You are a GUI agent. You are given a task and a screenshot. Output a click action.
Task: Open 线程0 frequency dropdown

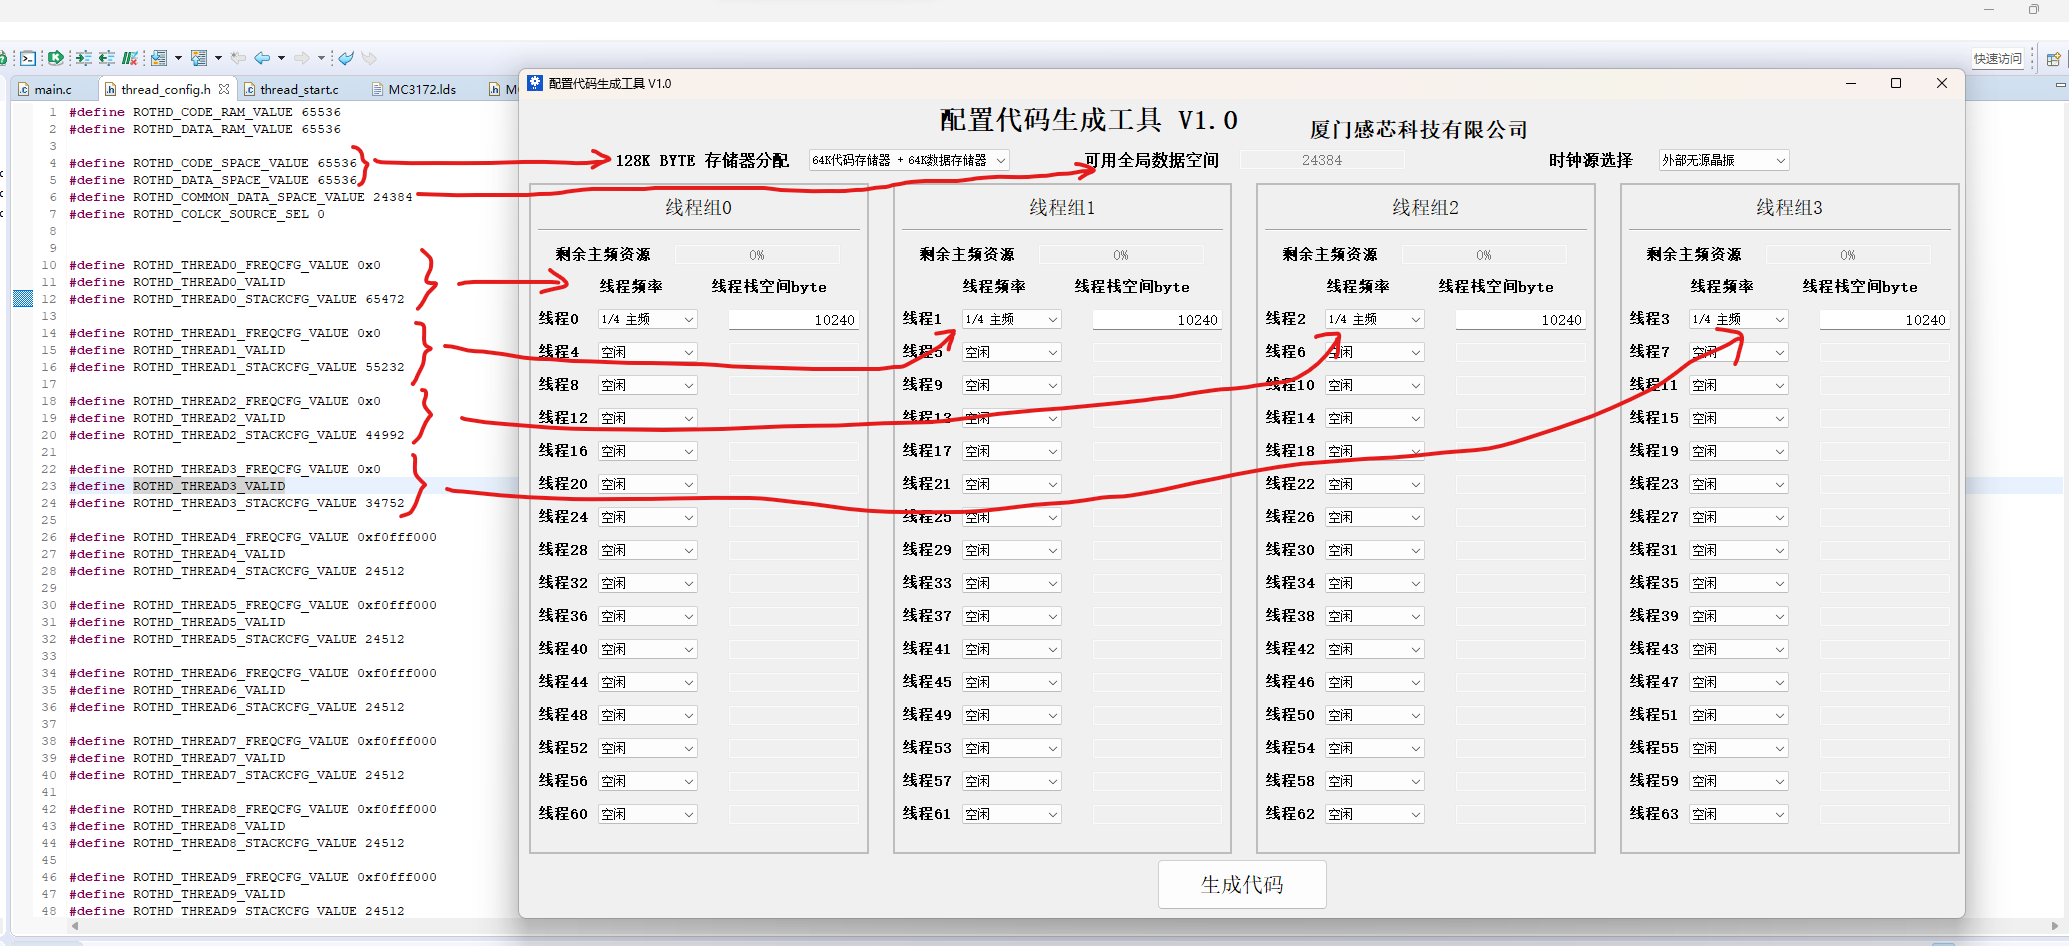648,319
